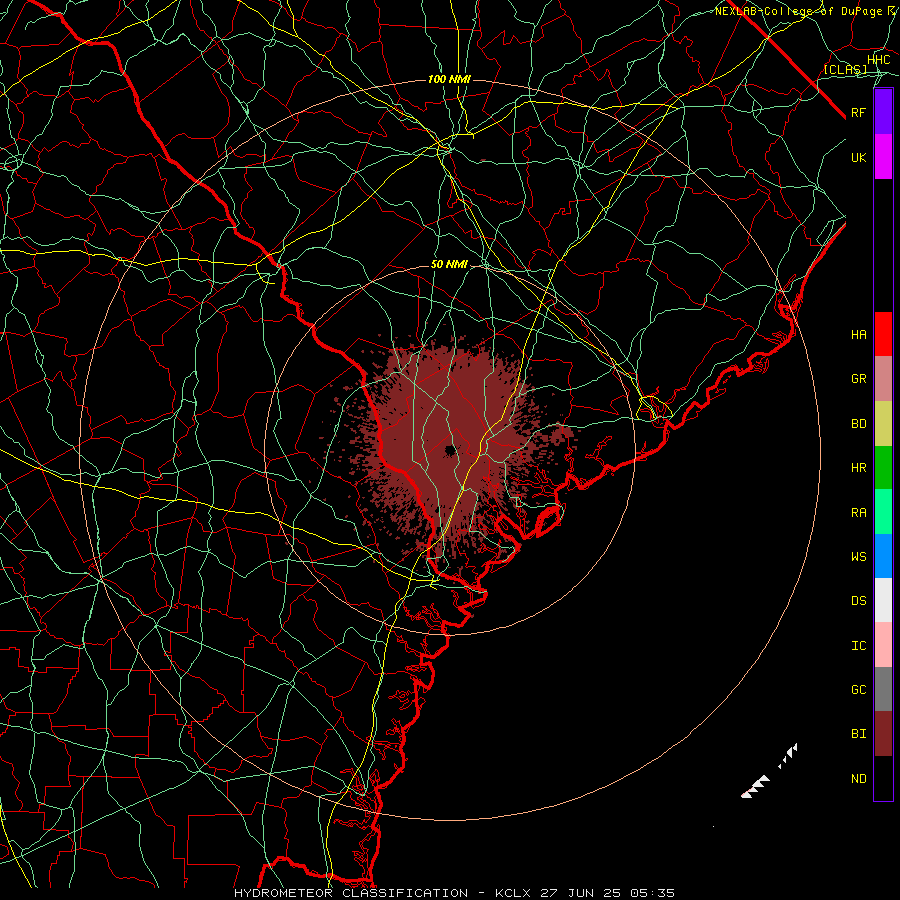Click the HR legend label
Image resolution: width=900 pixels, height=900 pixels.
click(858, 468)
